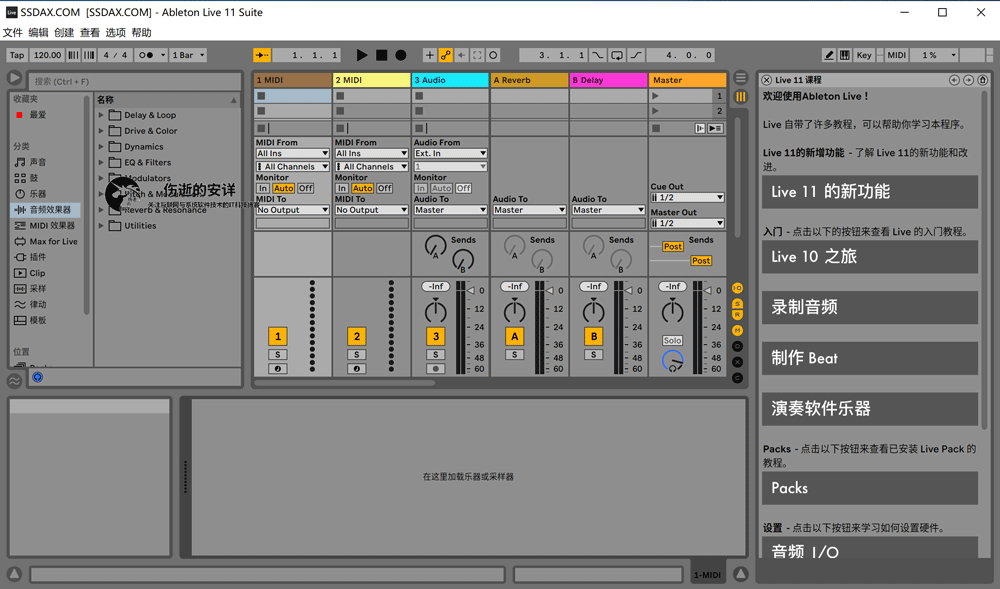Switch to Session view with bars icon
This screenshot has height=589, width=1000.
coord(740,97)
